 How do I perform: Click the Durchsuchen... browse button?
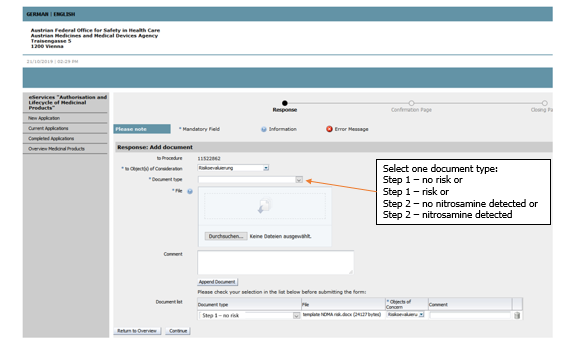226,236
